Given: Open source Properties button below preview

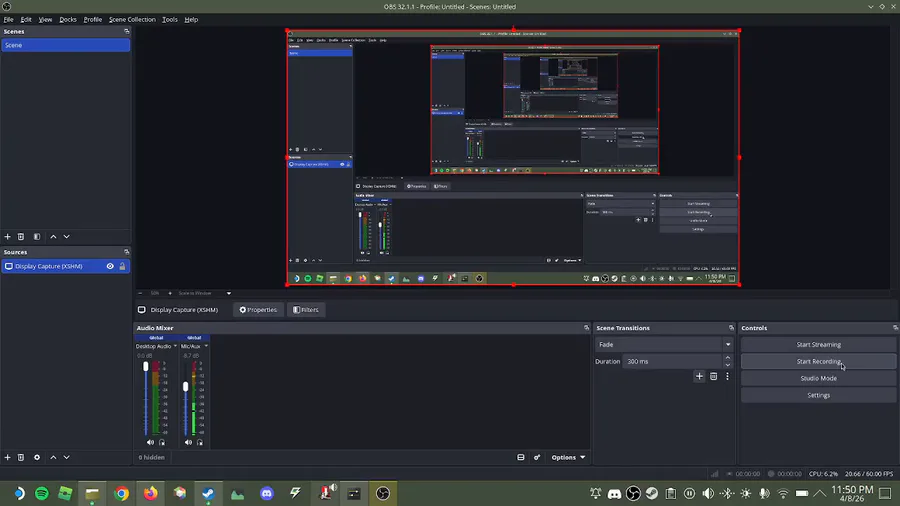Looking at the screenshot, I should point(258,310).
